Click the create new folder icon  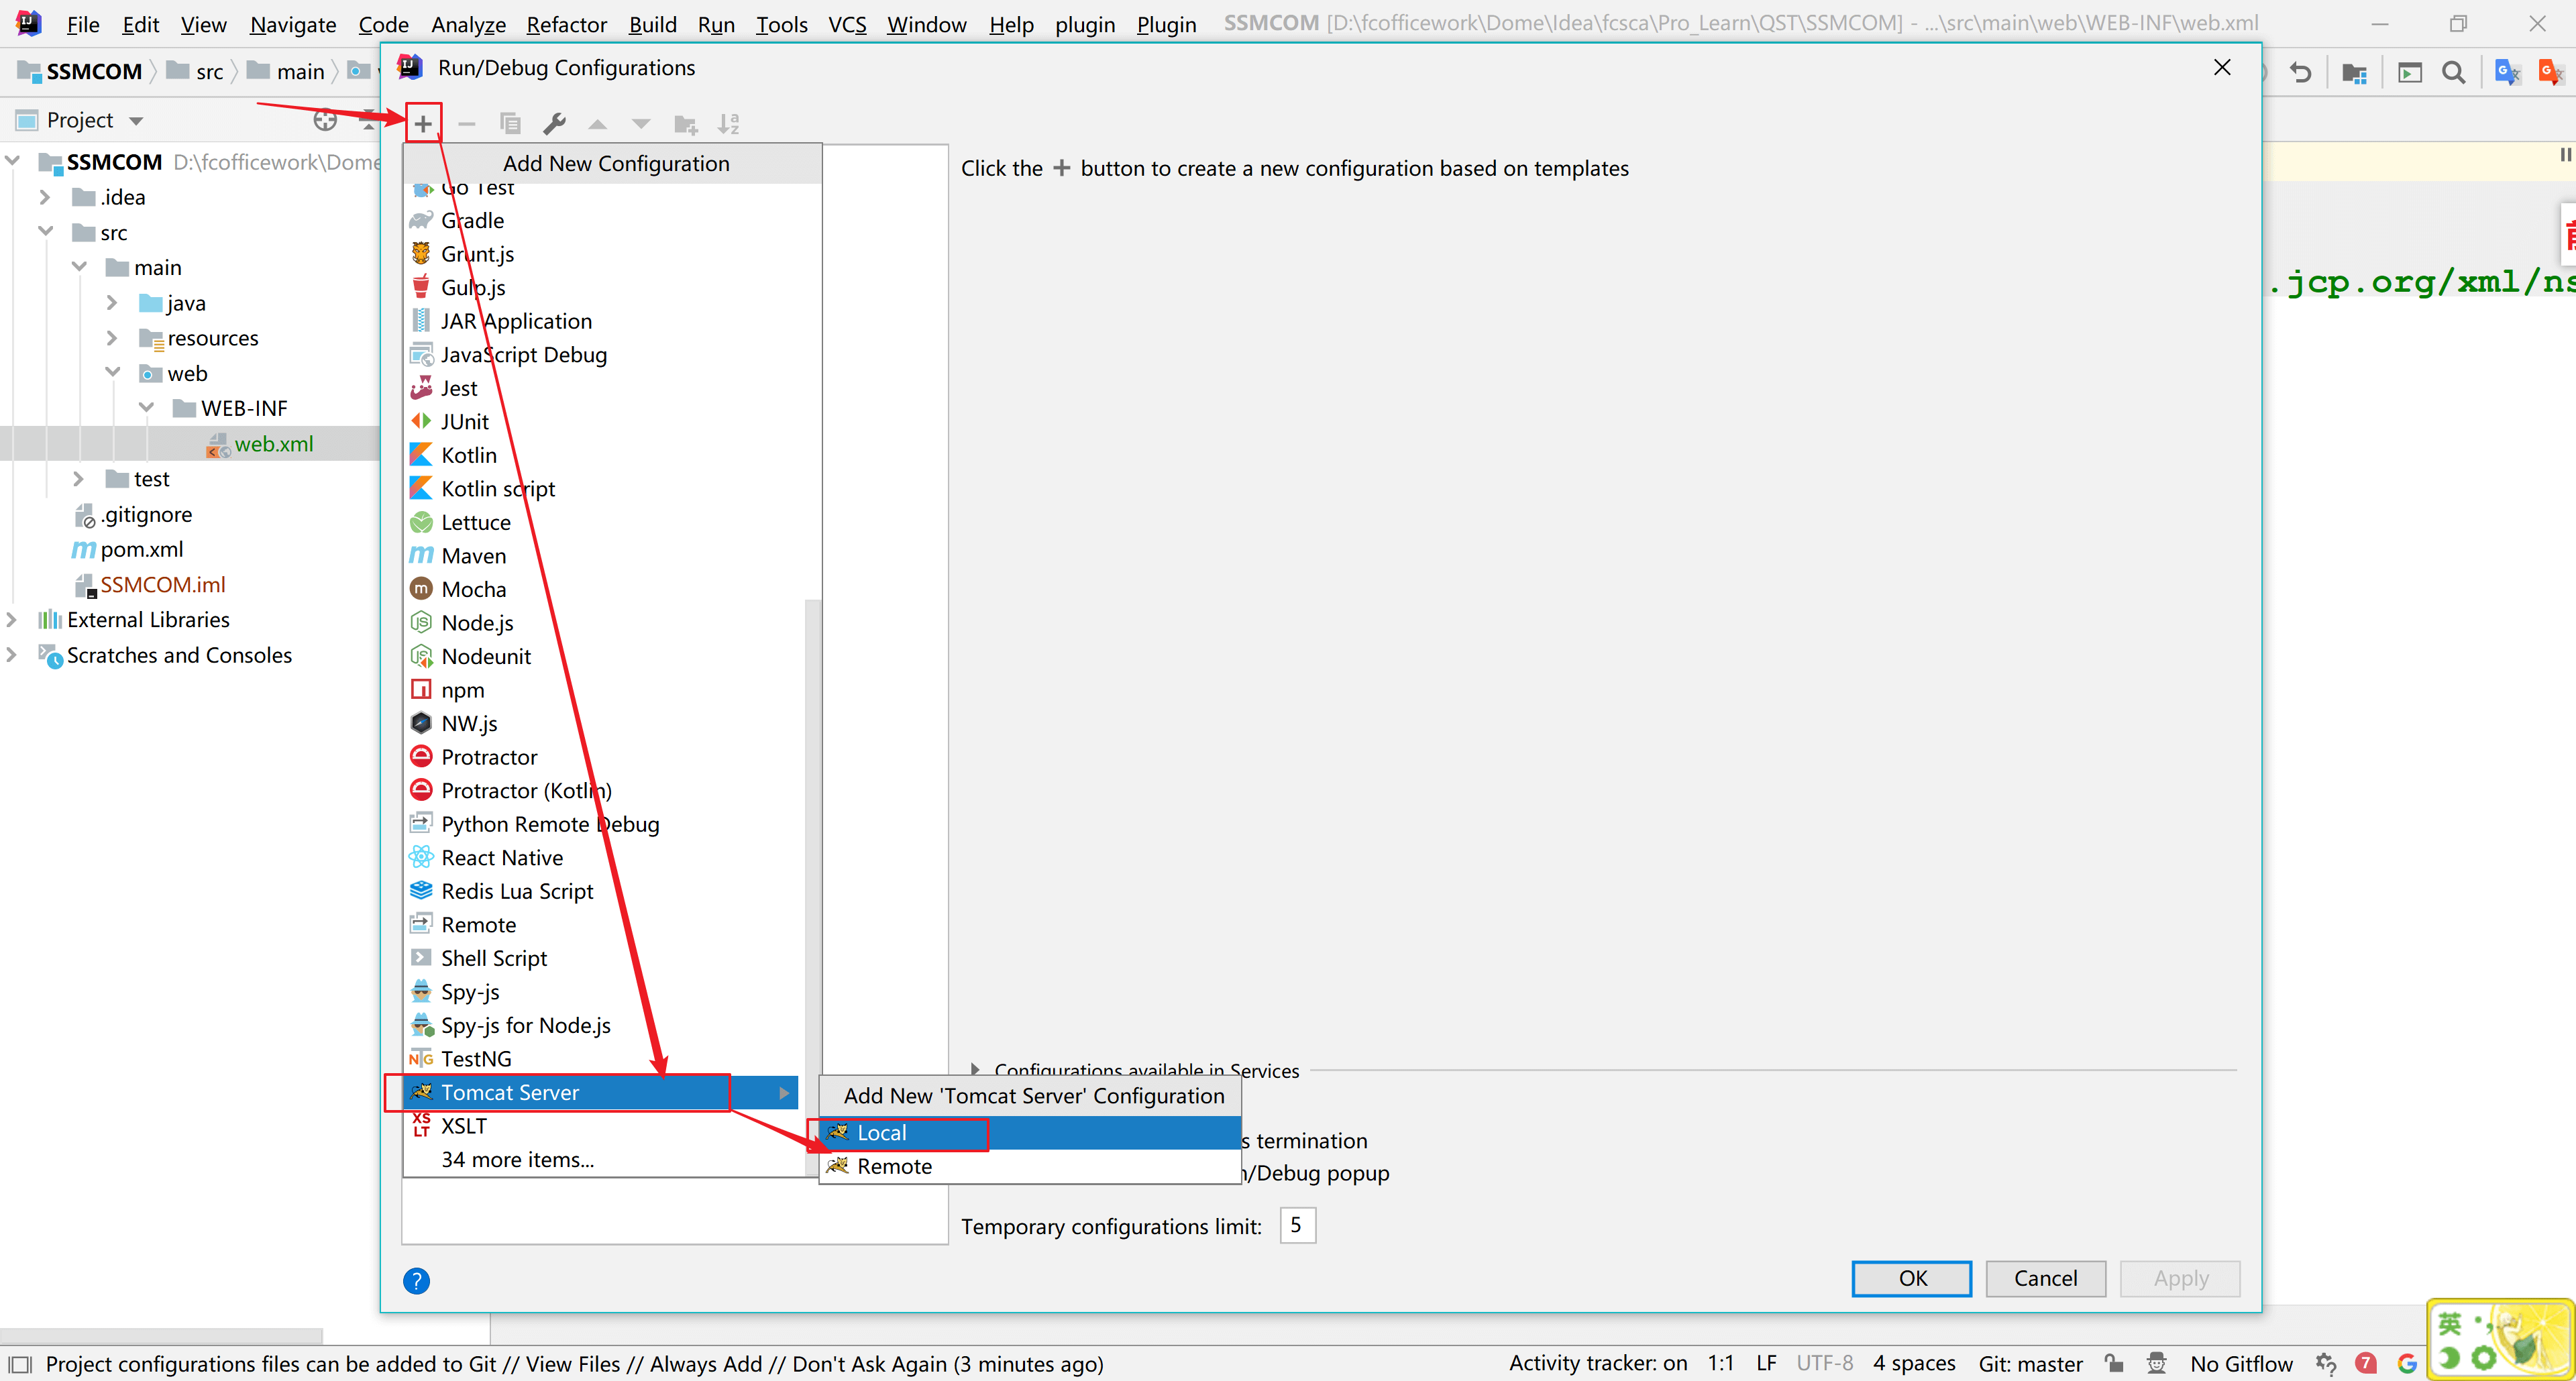[685, 124]
